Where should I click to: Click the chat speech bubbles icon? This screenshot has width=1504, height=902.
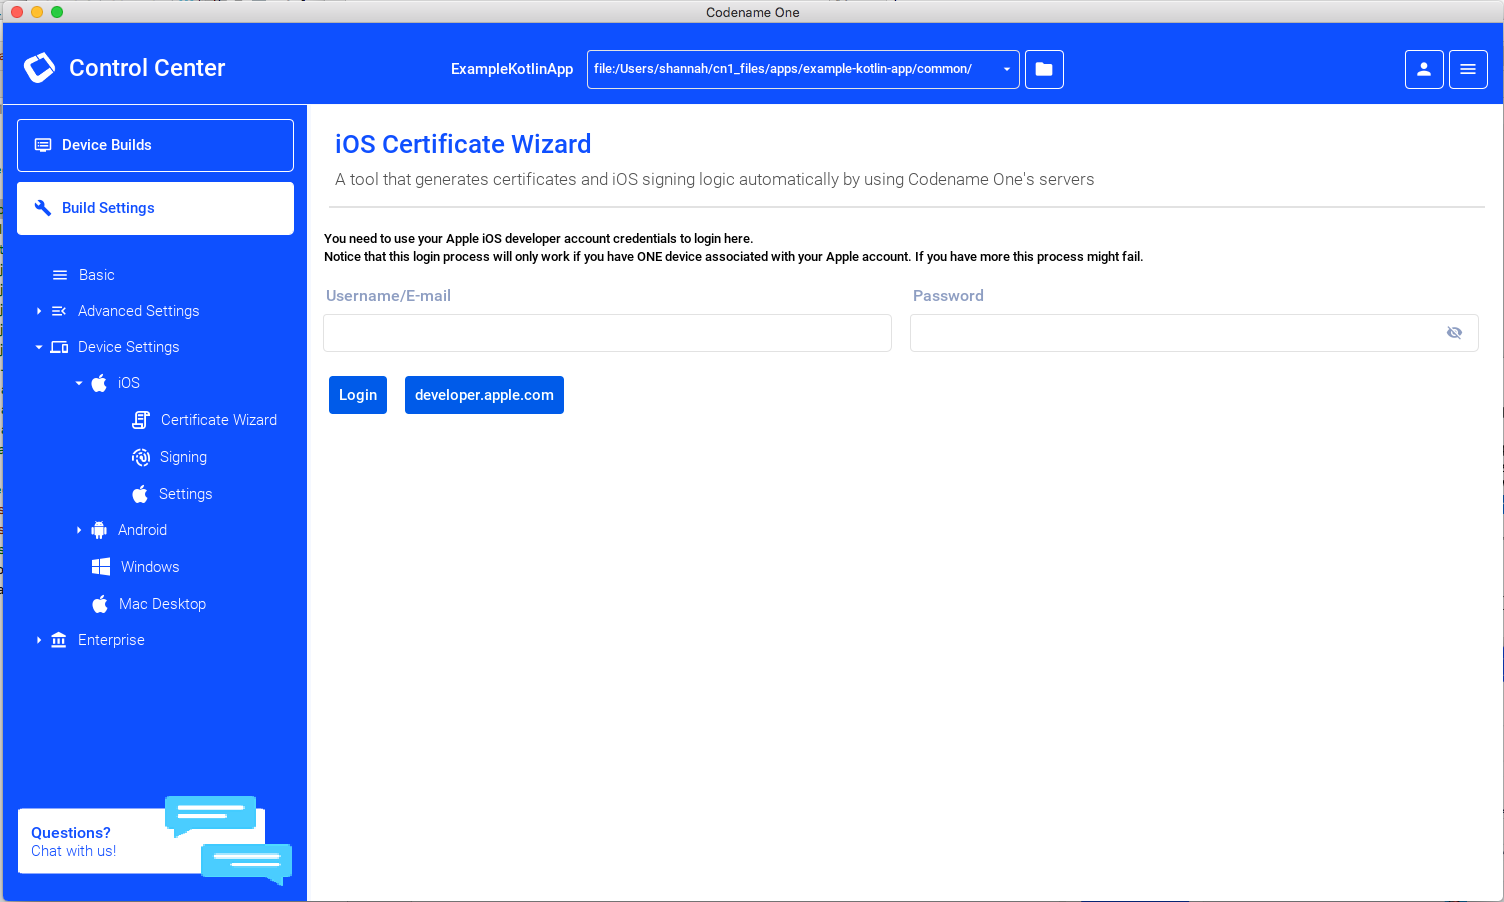click(x=228, y=840)
